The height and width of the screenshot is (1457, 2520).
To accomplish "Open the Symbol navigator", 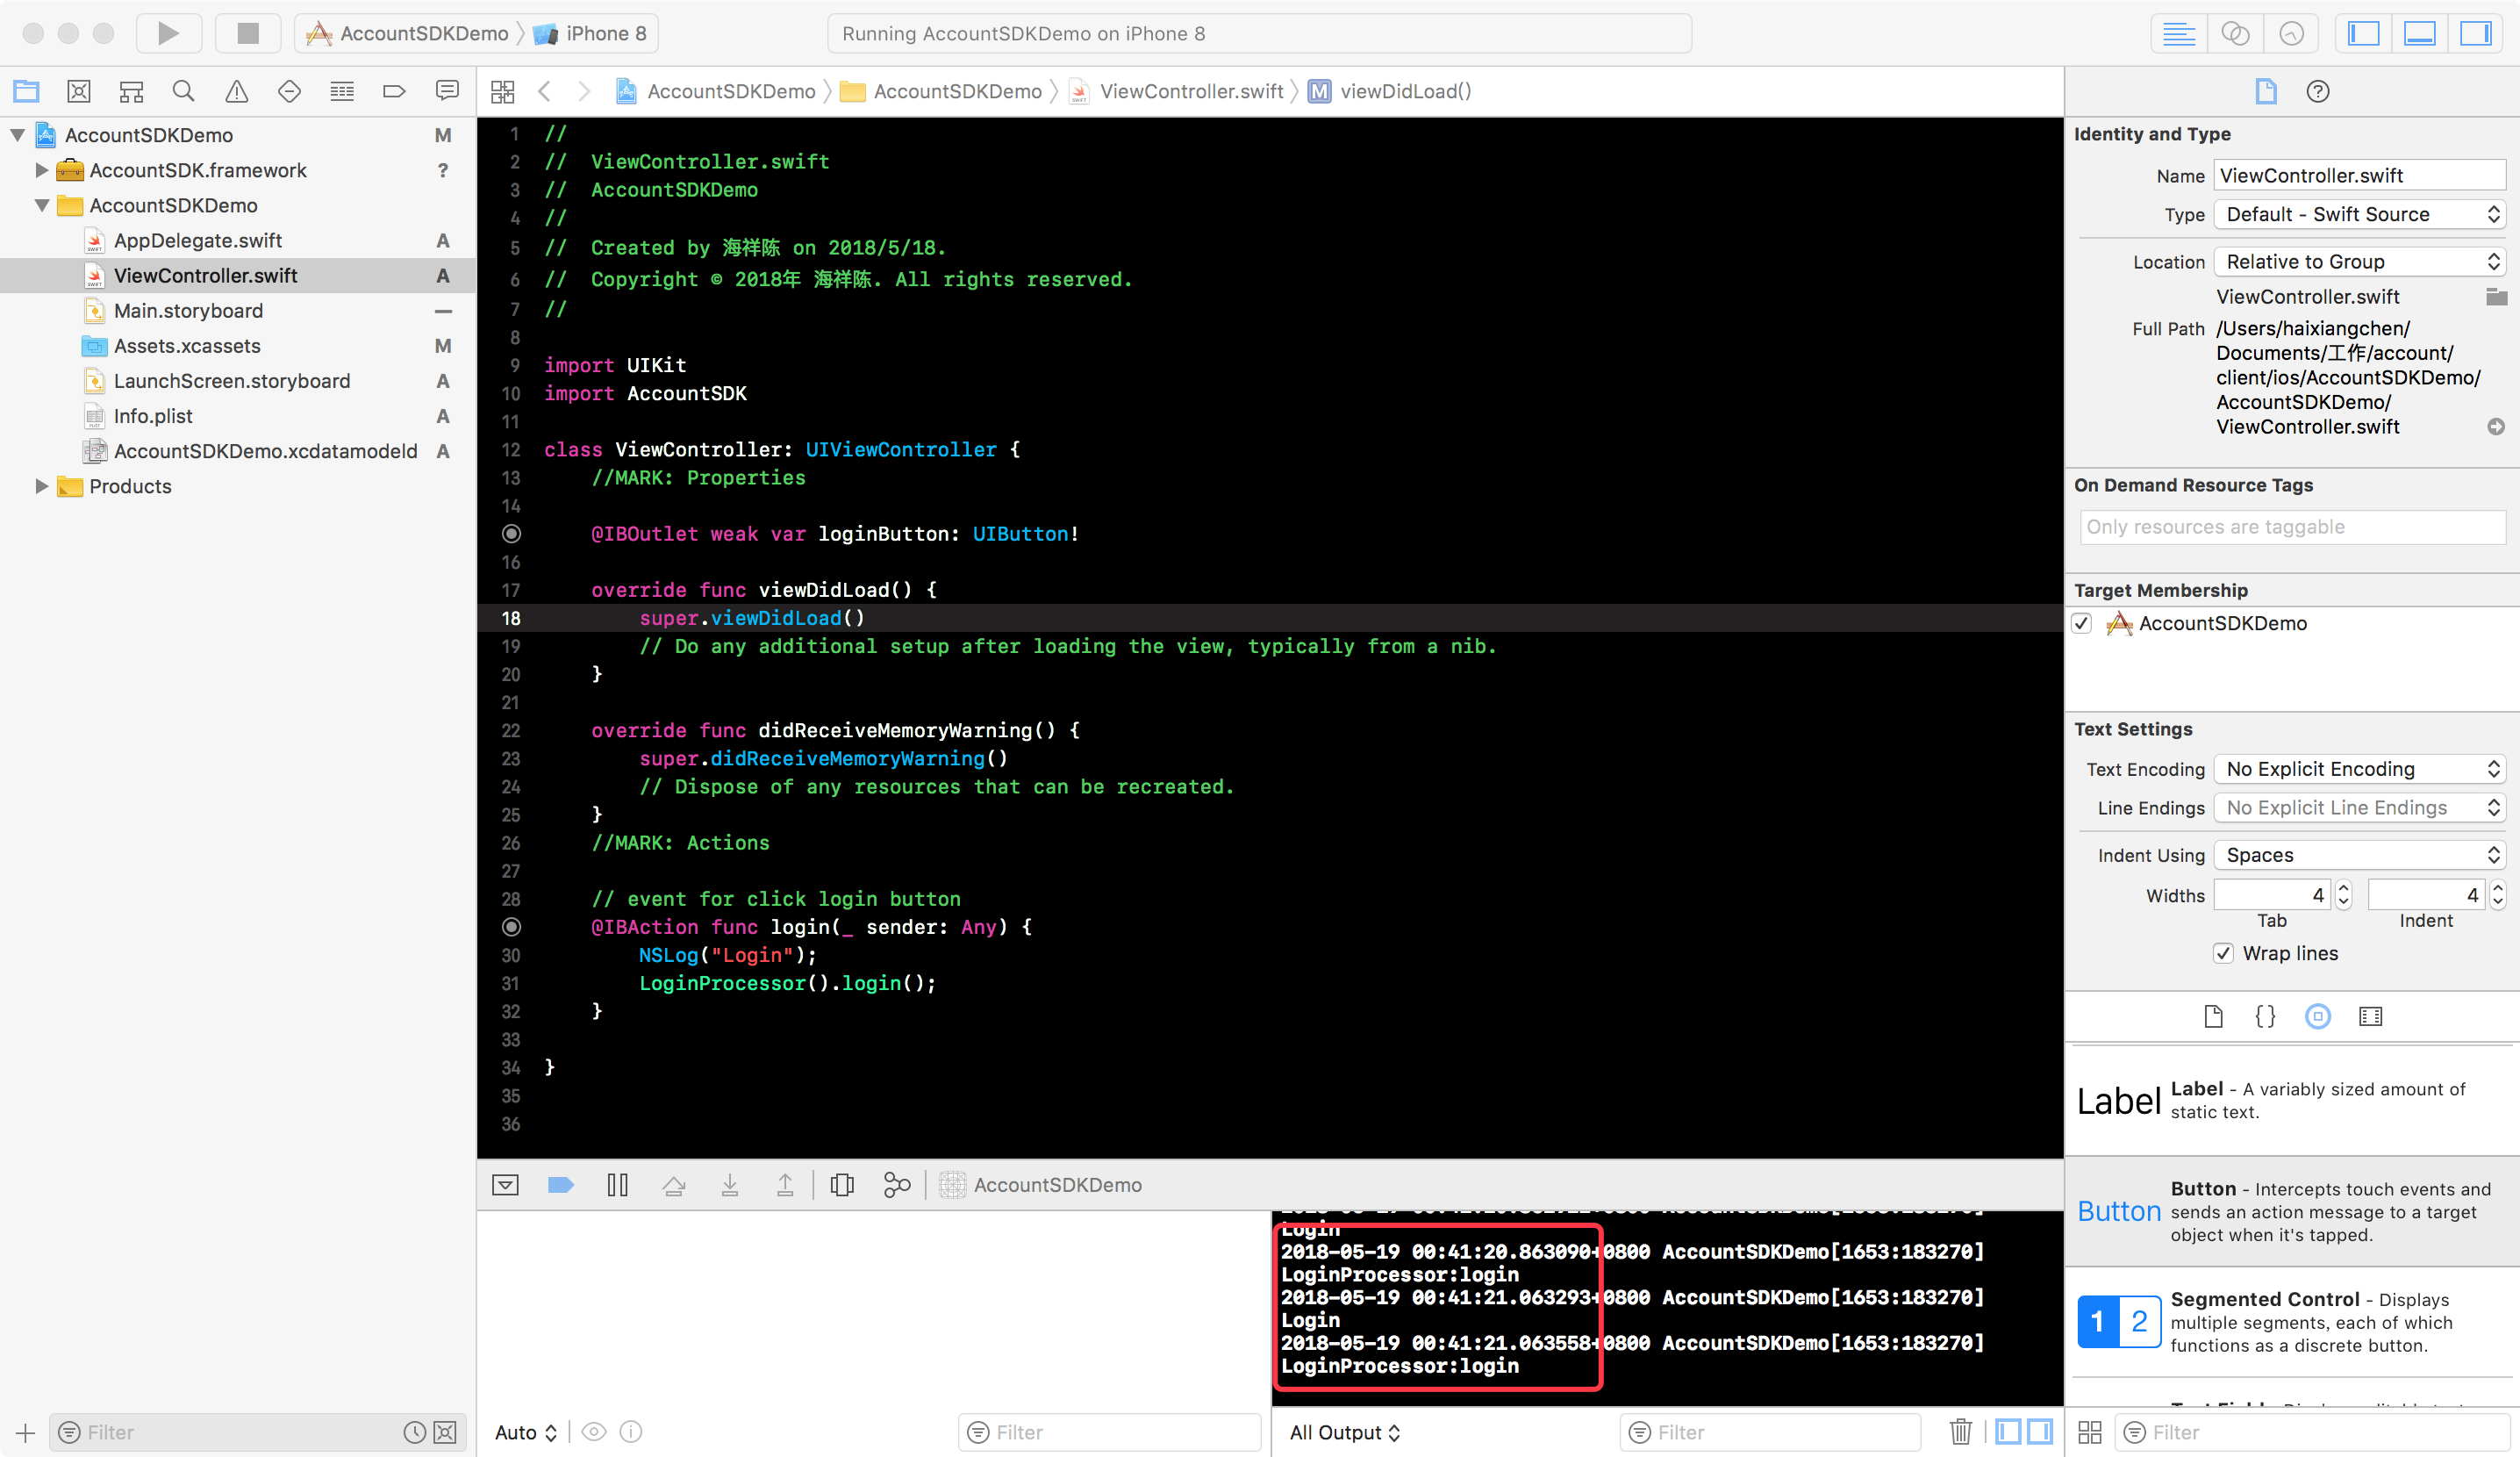I will (131, 91).
